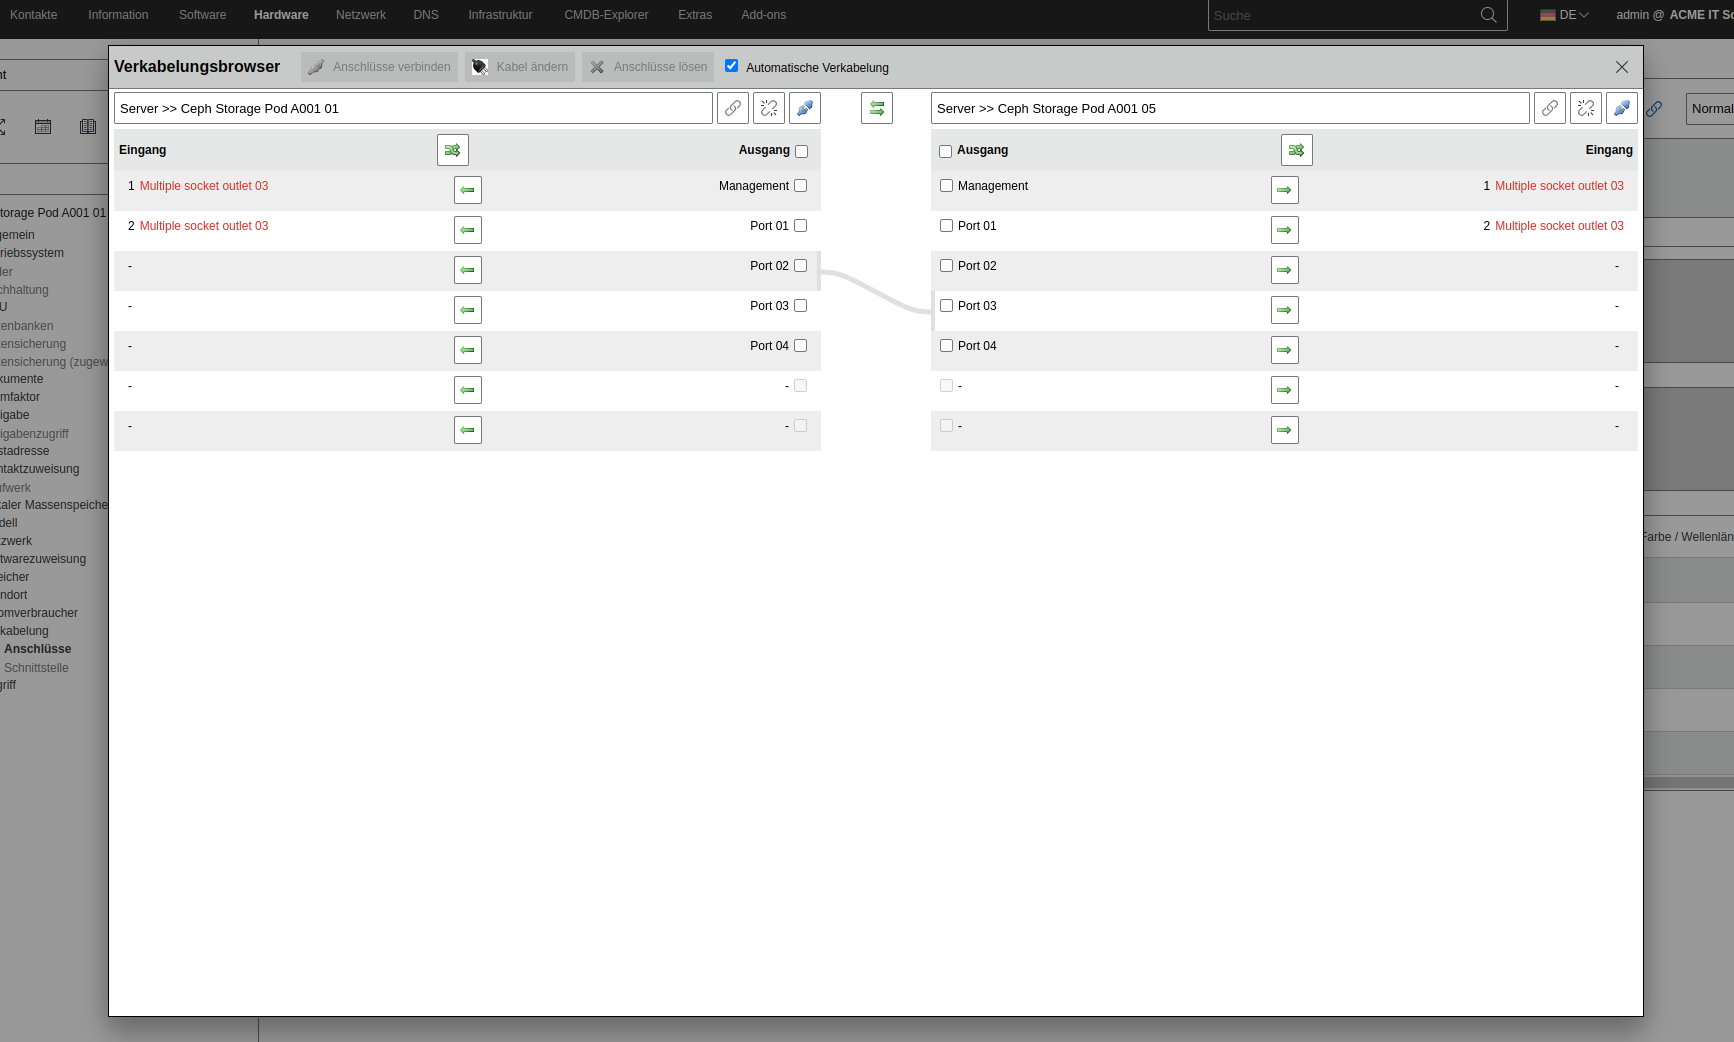Check the Port 02 checkbox in left panel
Viewport: 1734px width, 1042px height.
800,266
